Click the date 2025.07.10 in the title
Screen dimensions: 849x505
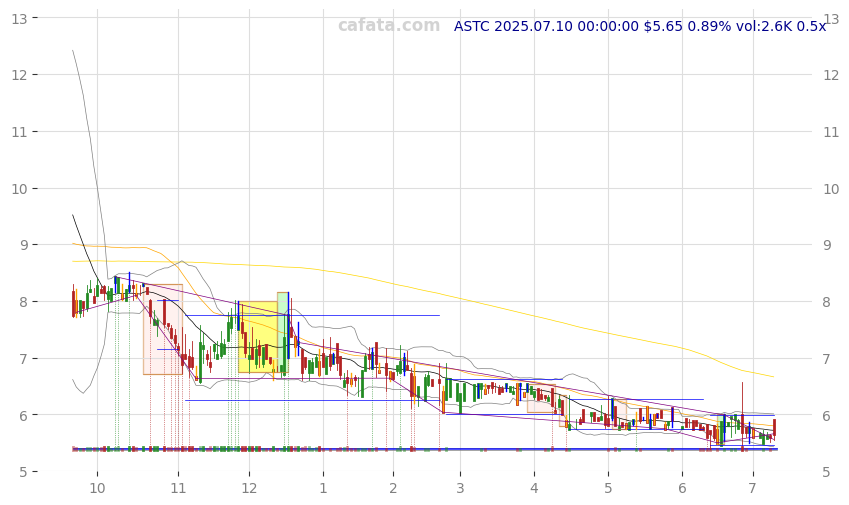coord(533,26)
